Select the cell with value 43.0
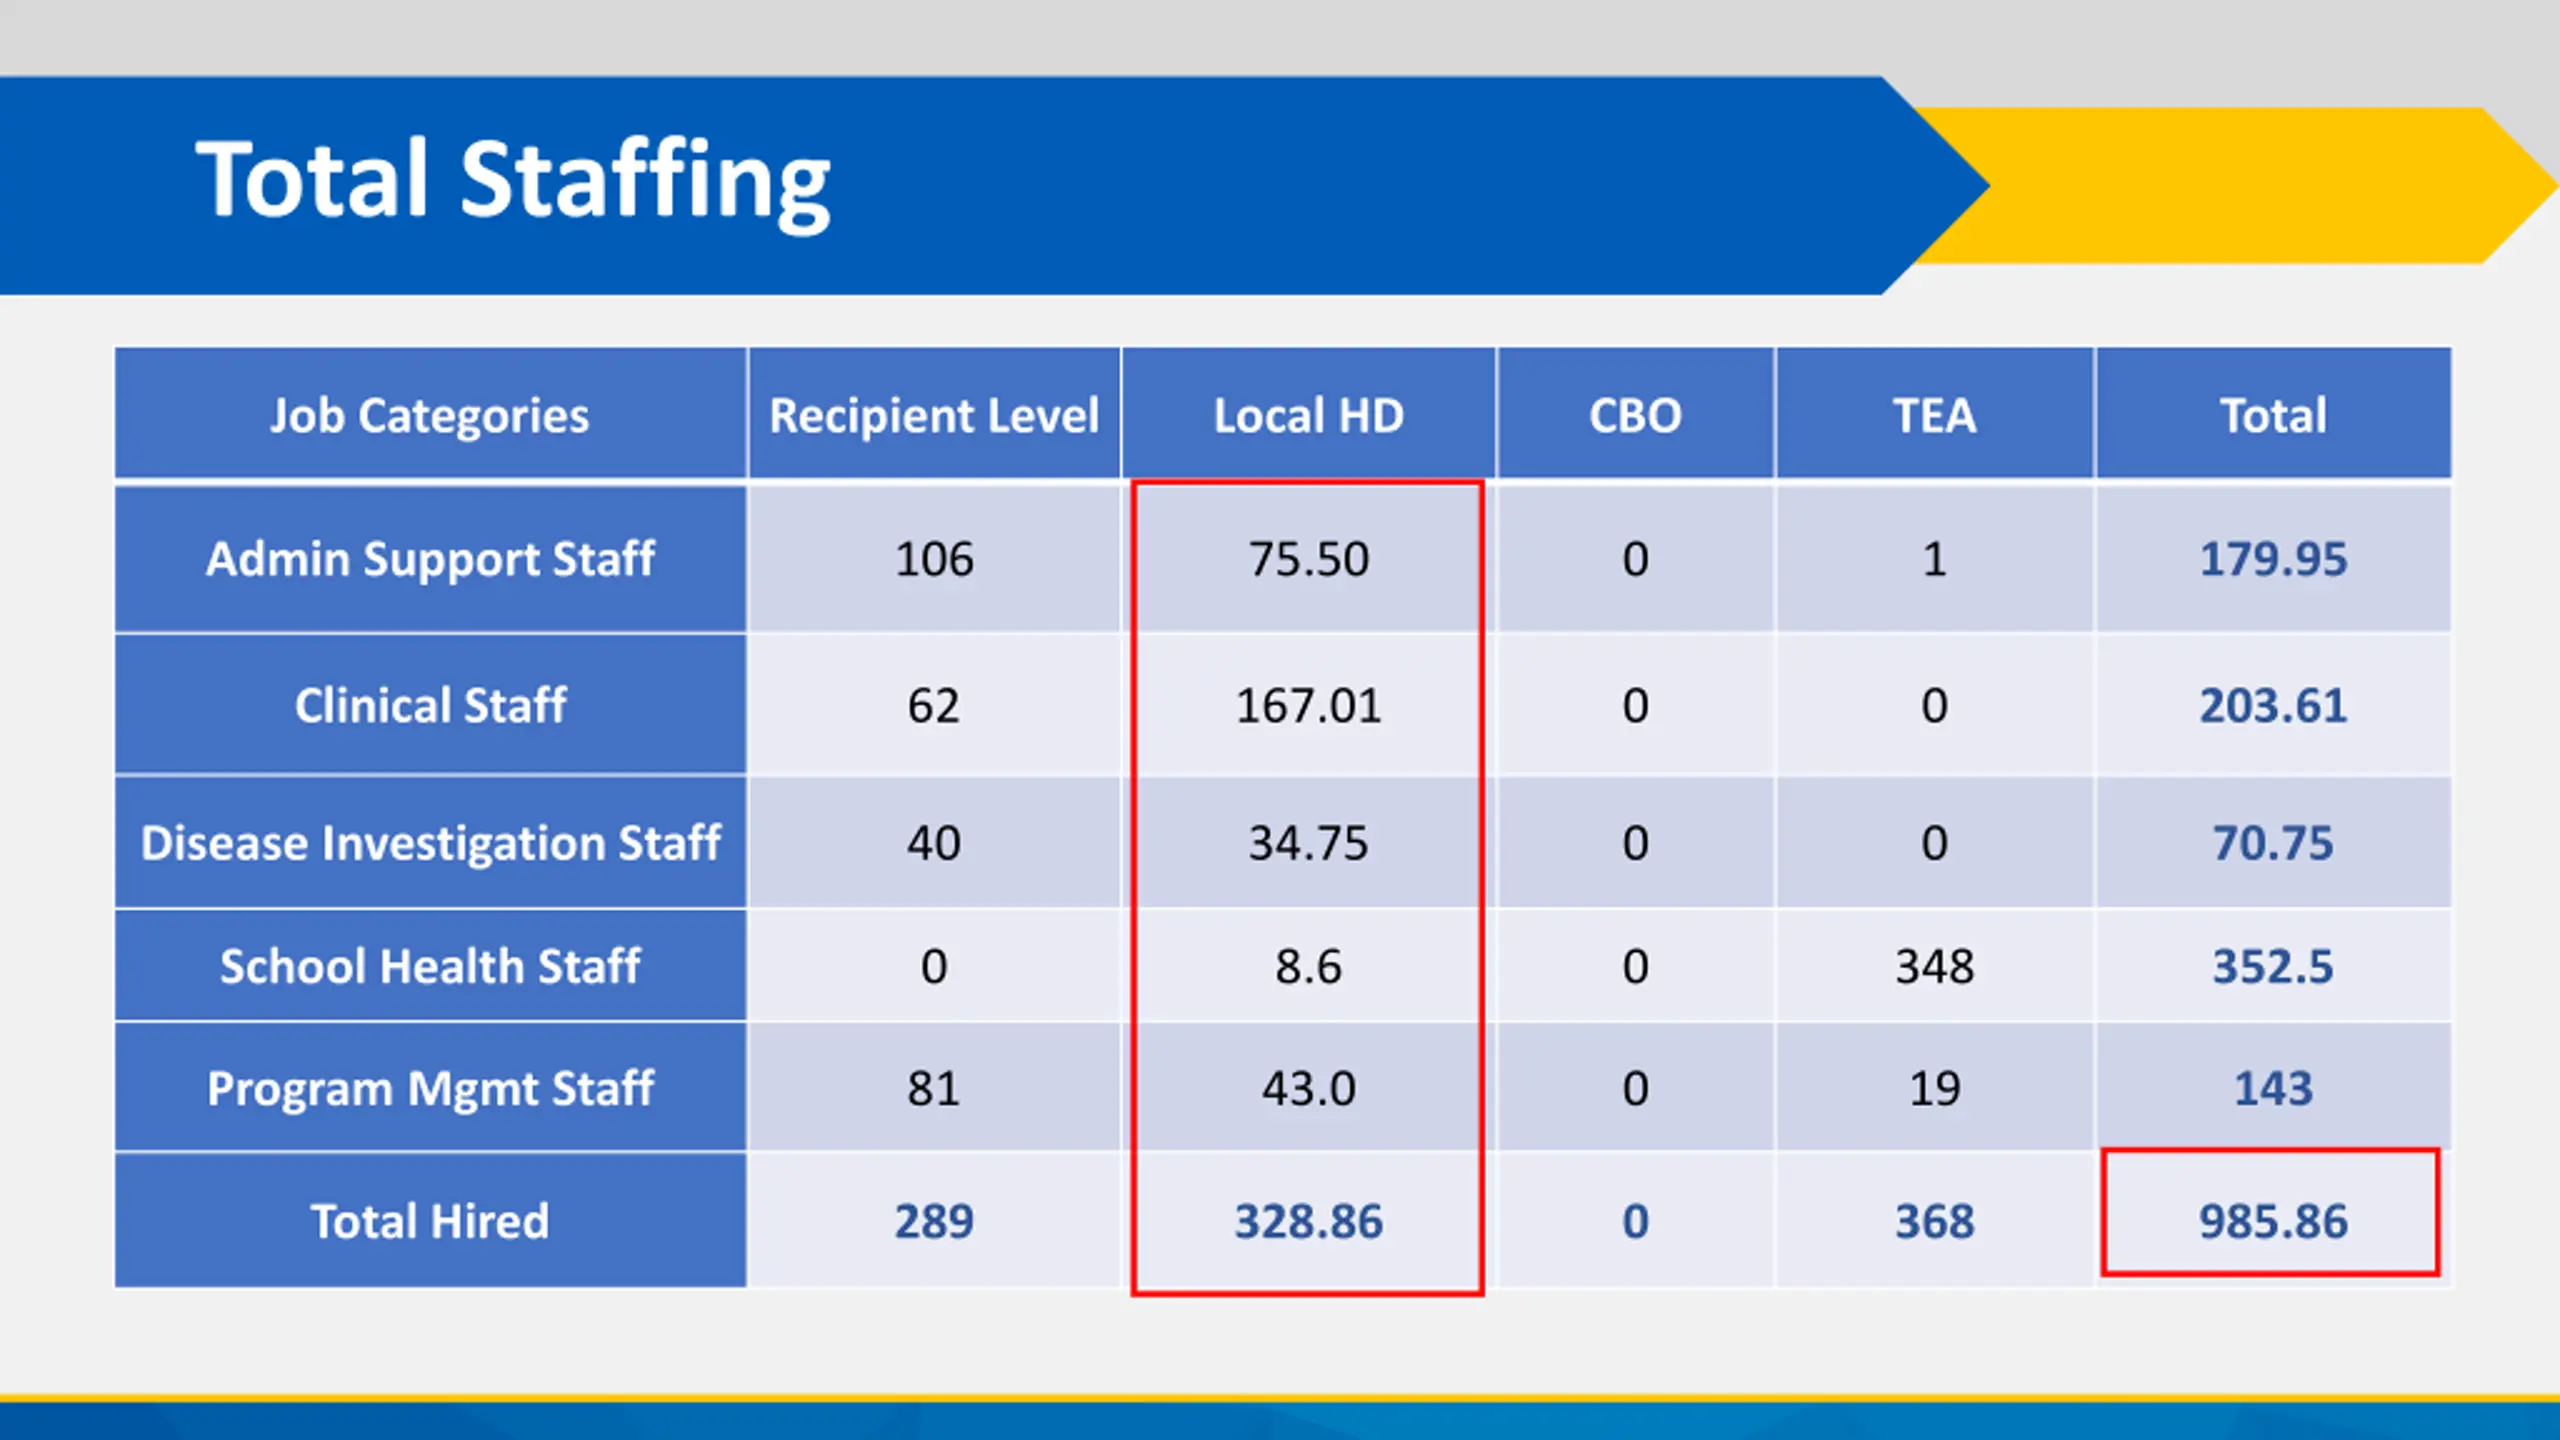 [1308, 1088]
